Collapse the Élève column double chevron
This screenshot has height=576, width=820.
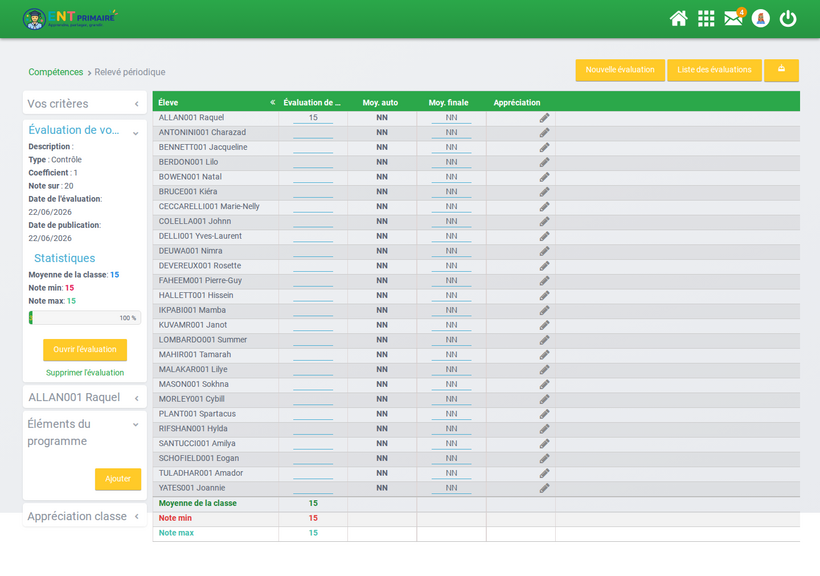[272, 103]
